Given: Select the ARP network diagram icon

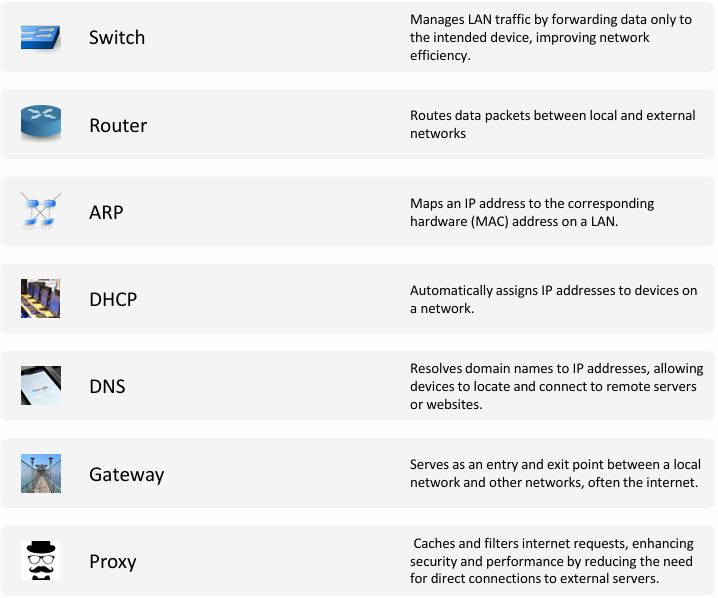Looking at the screenshot, I should [x=41, y=211].
